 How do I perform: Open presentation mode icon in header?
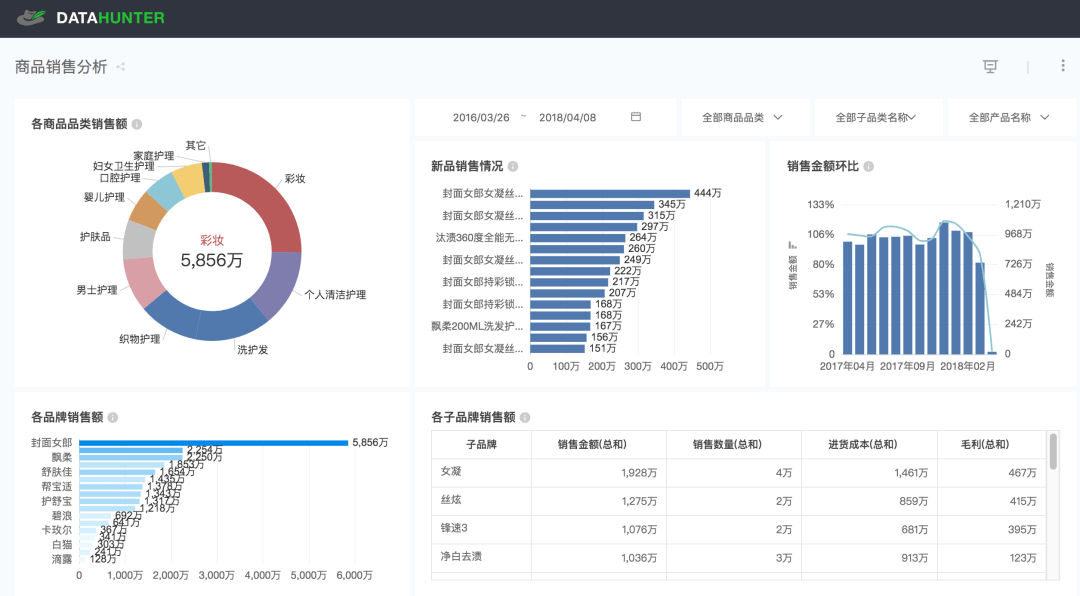[990, 67]
